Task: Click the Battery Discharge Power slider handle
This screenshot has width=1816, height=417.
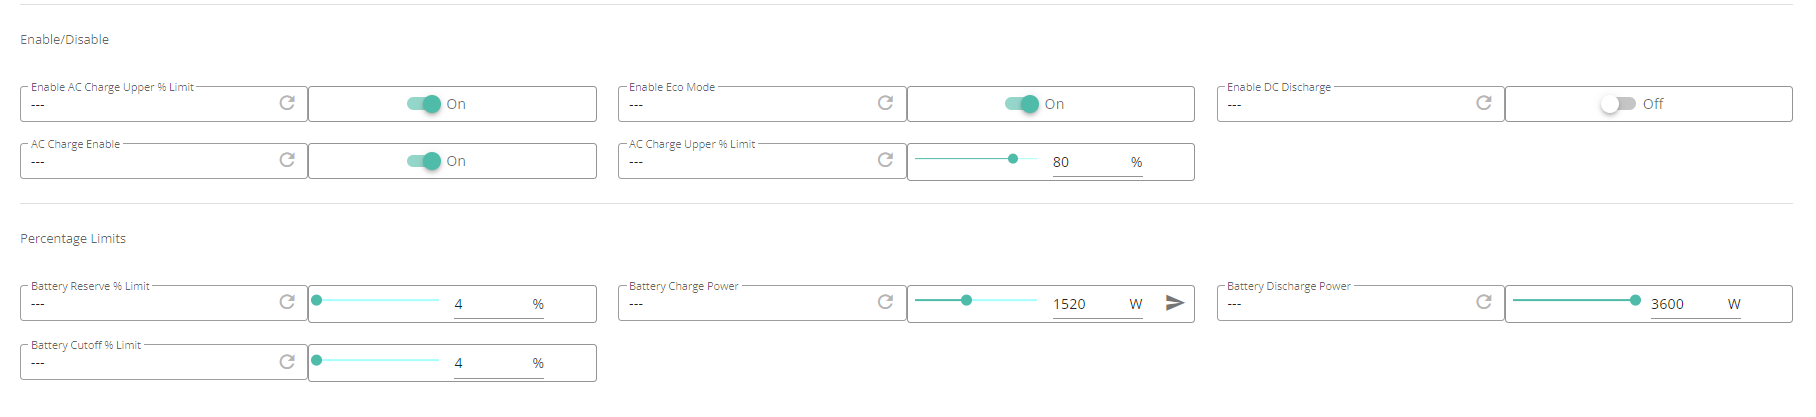Action: coord(1635,300)
